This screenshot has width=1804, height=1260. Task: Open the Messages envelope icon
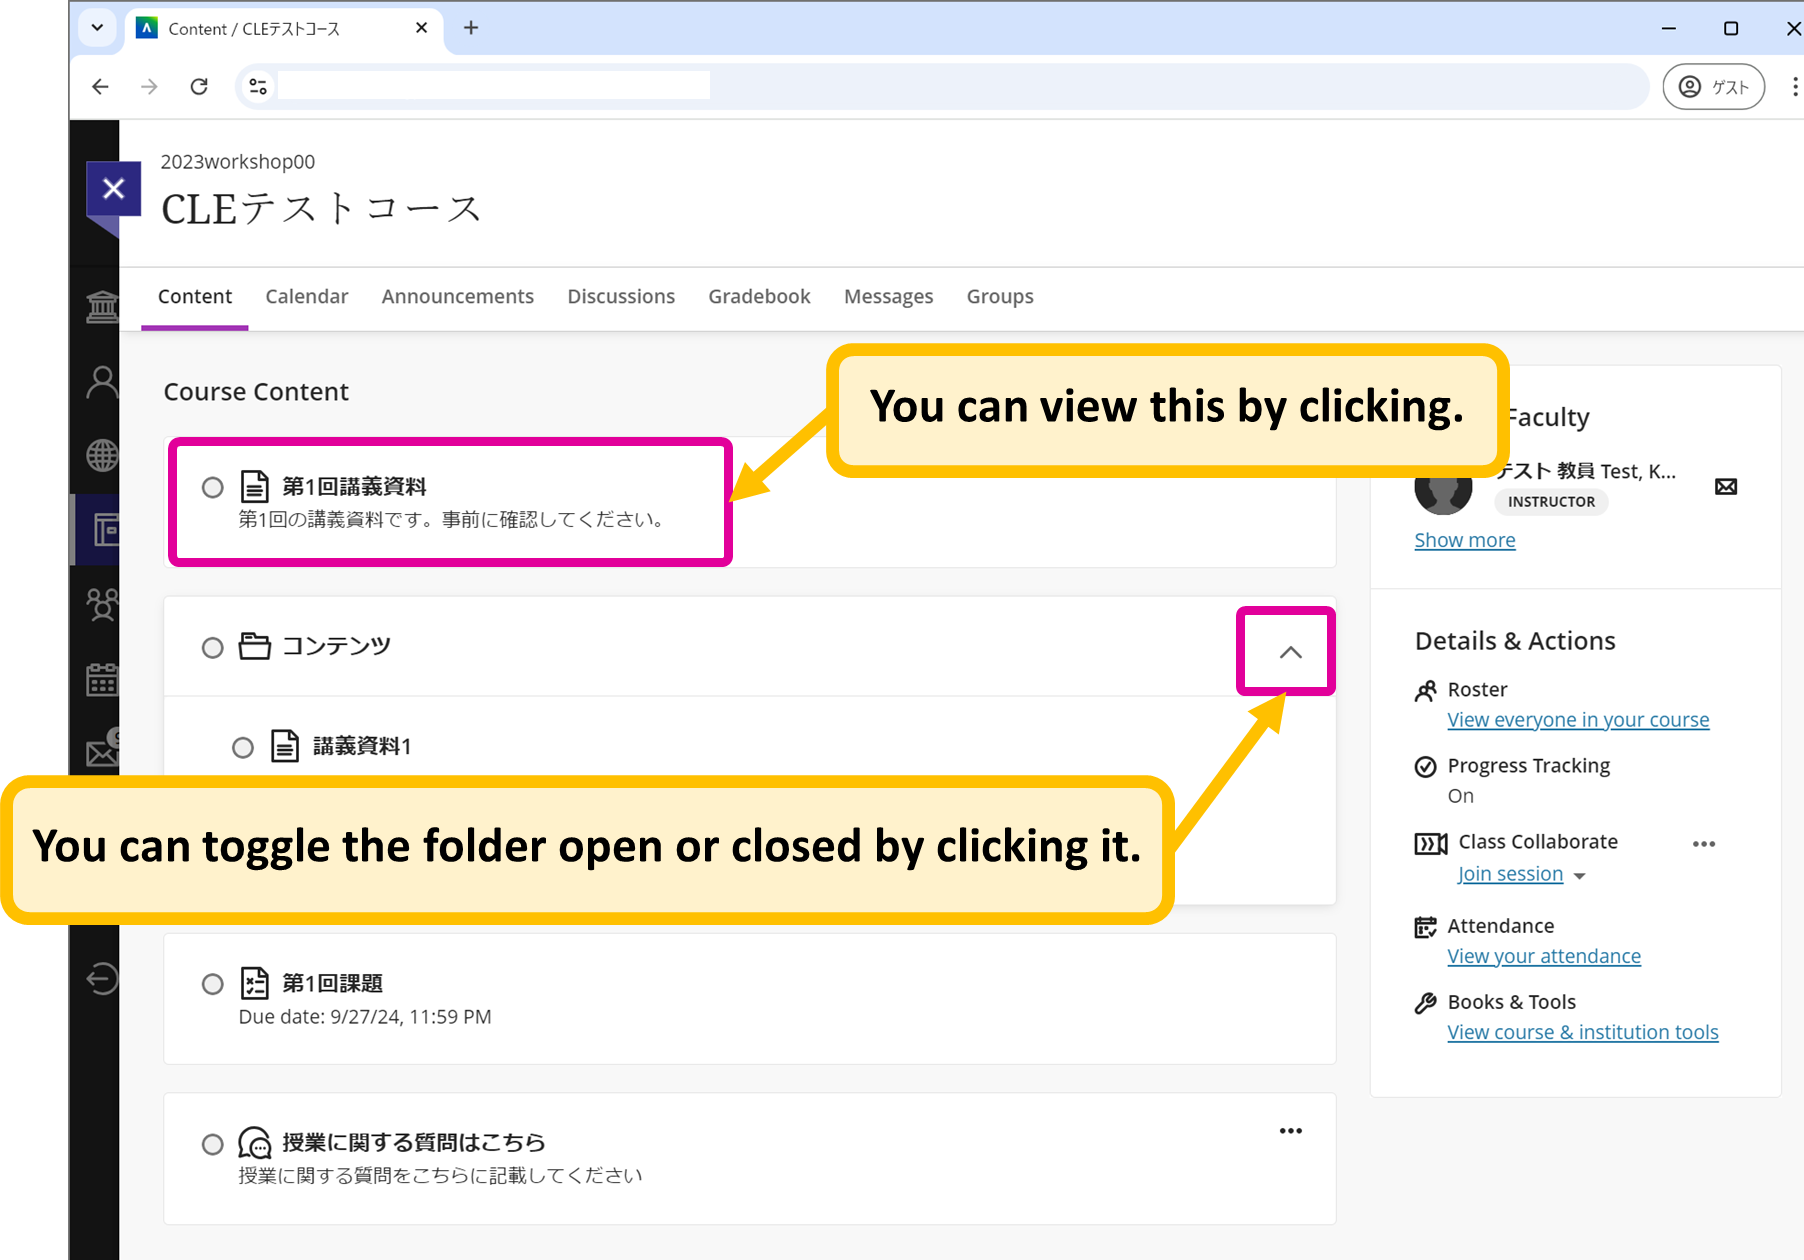101,753
